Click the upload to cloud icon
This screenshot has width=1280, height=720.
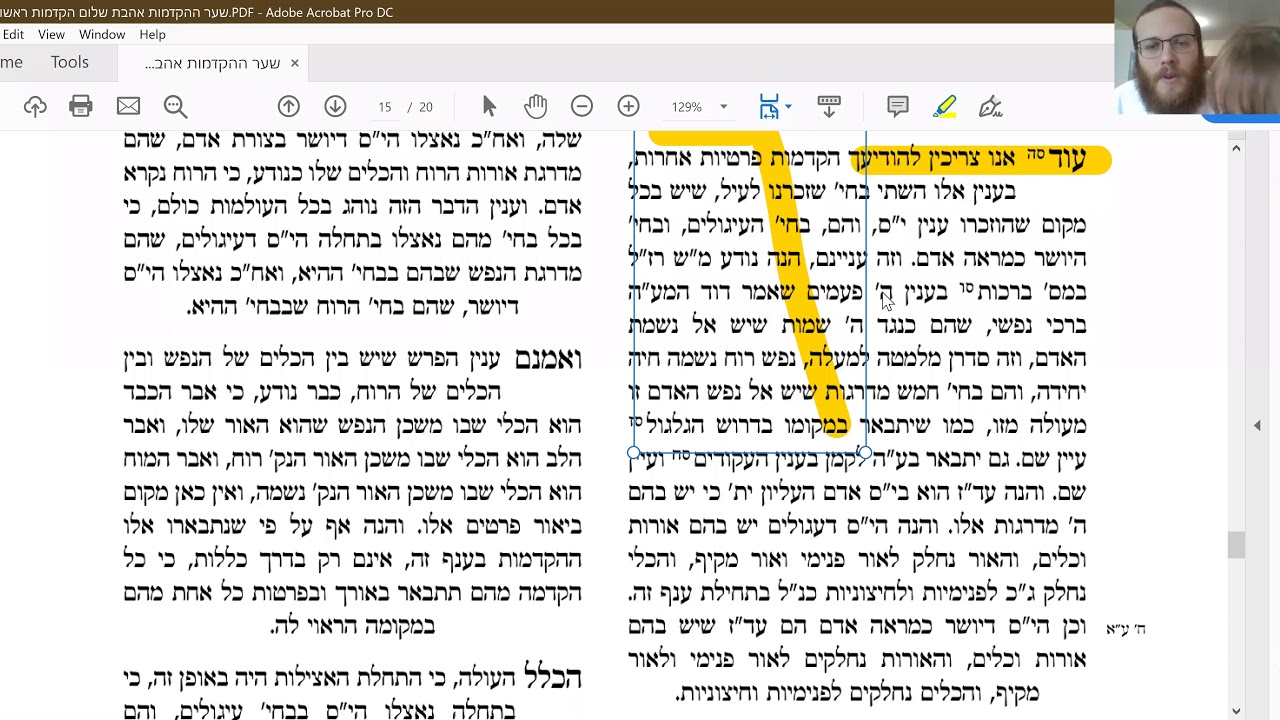click(35, 106)
